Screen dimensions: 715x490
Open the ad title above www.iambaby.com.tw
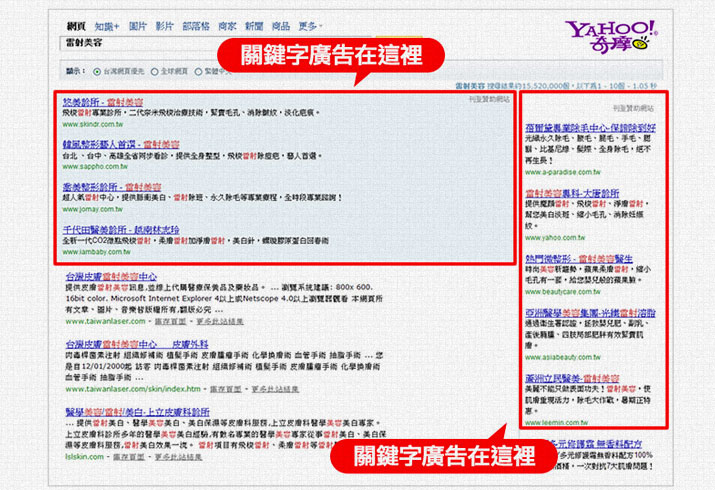121,230
